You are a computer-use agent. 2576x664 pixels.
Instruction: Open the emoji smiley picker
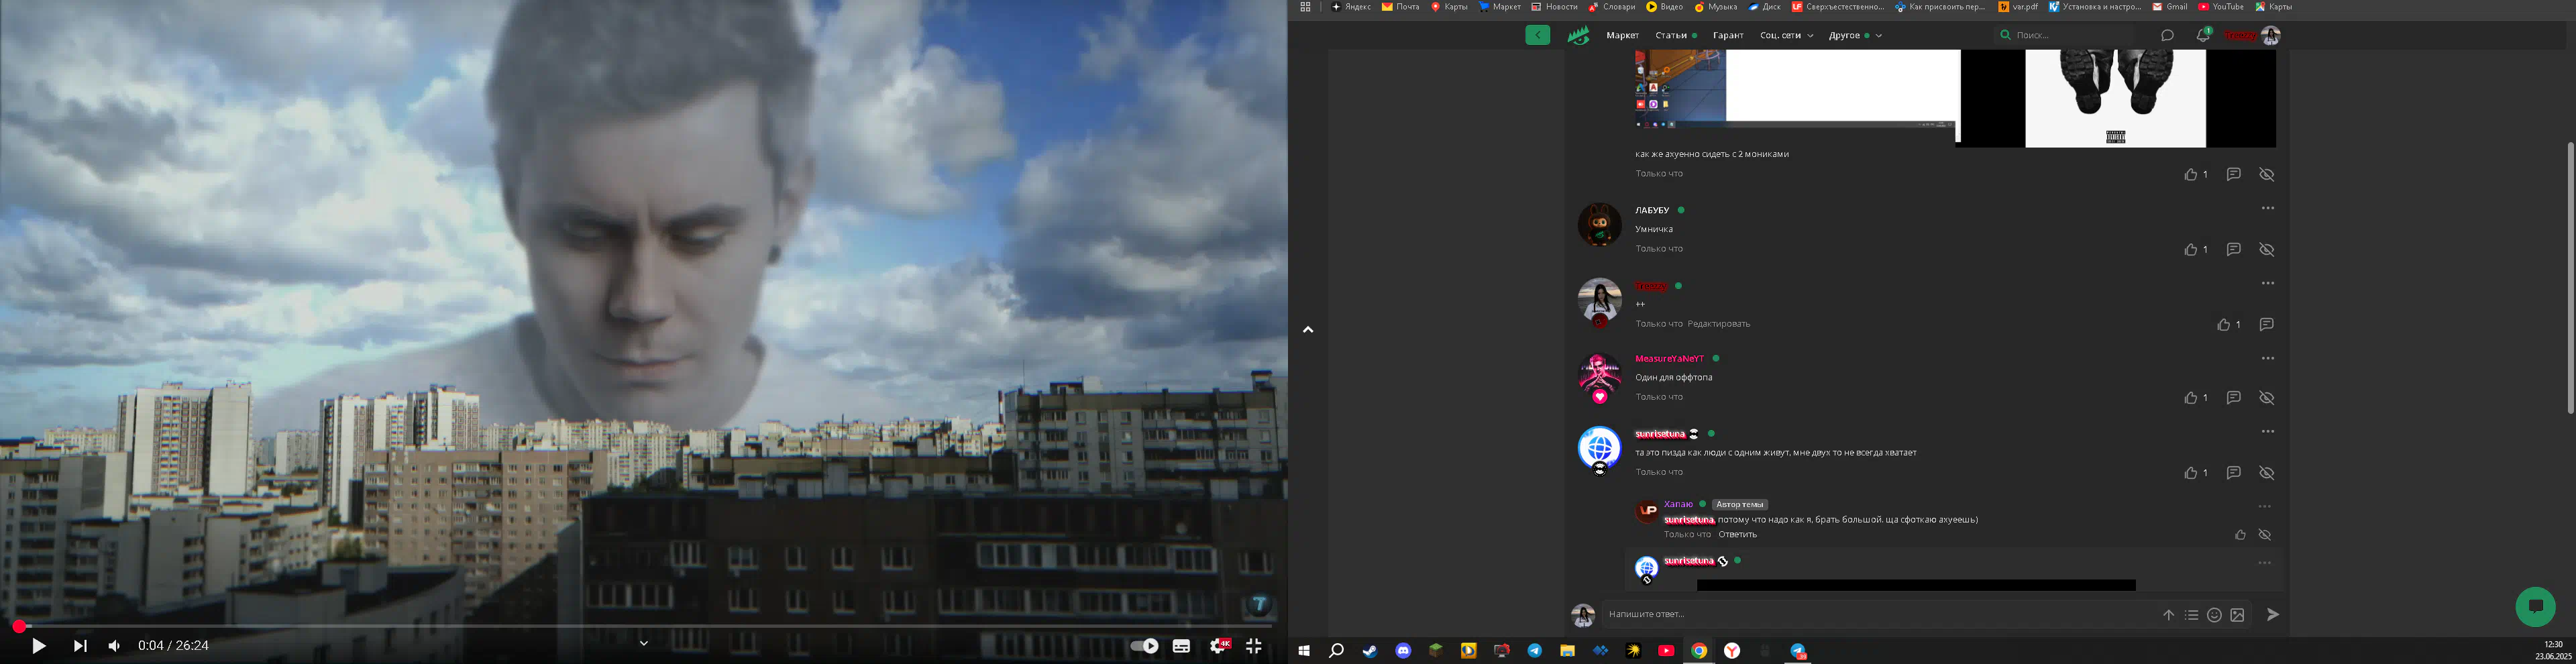coord(2214,616)
